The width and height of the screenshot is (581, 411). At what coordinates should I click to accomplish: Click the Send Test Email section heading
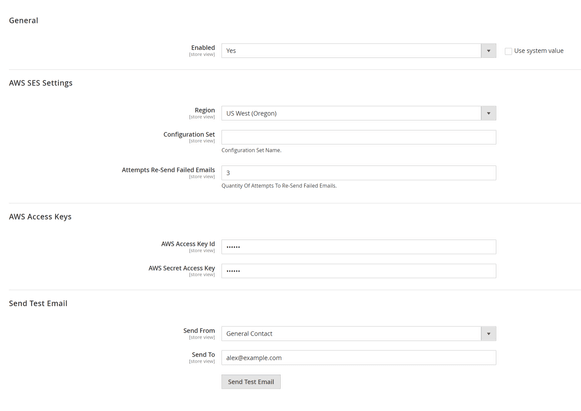[x=38, y=304]
